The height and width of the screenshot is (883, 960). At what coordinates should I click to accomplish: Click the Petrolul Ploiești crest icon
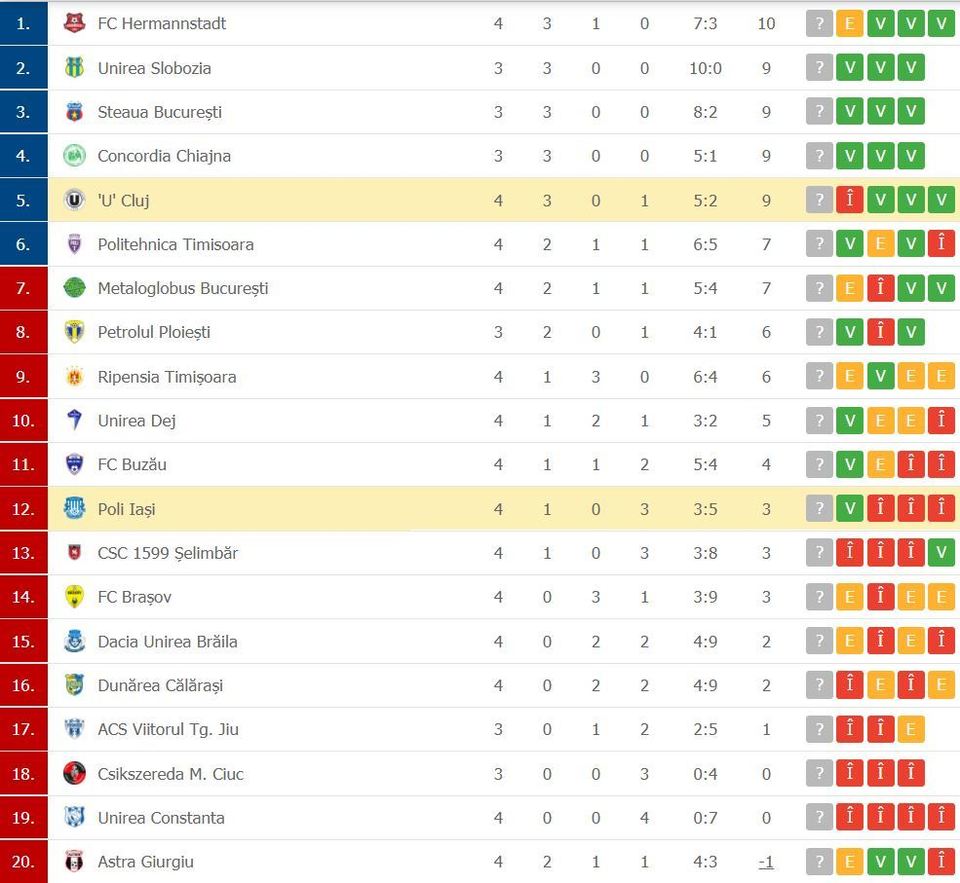tap(75, 332)
